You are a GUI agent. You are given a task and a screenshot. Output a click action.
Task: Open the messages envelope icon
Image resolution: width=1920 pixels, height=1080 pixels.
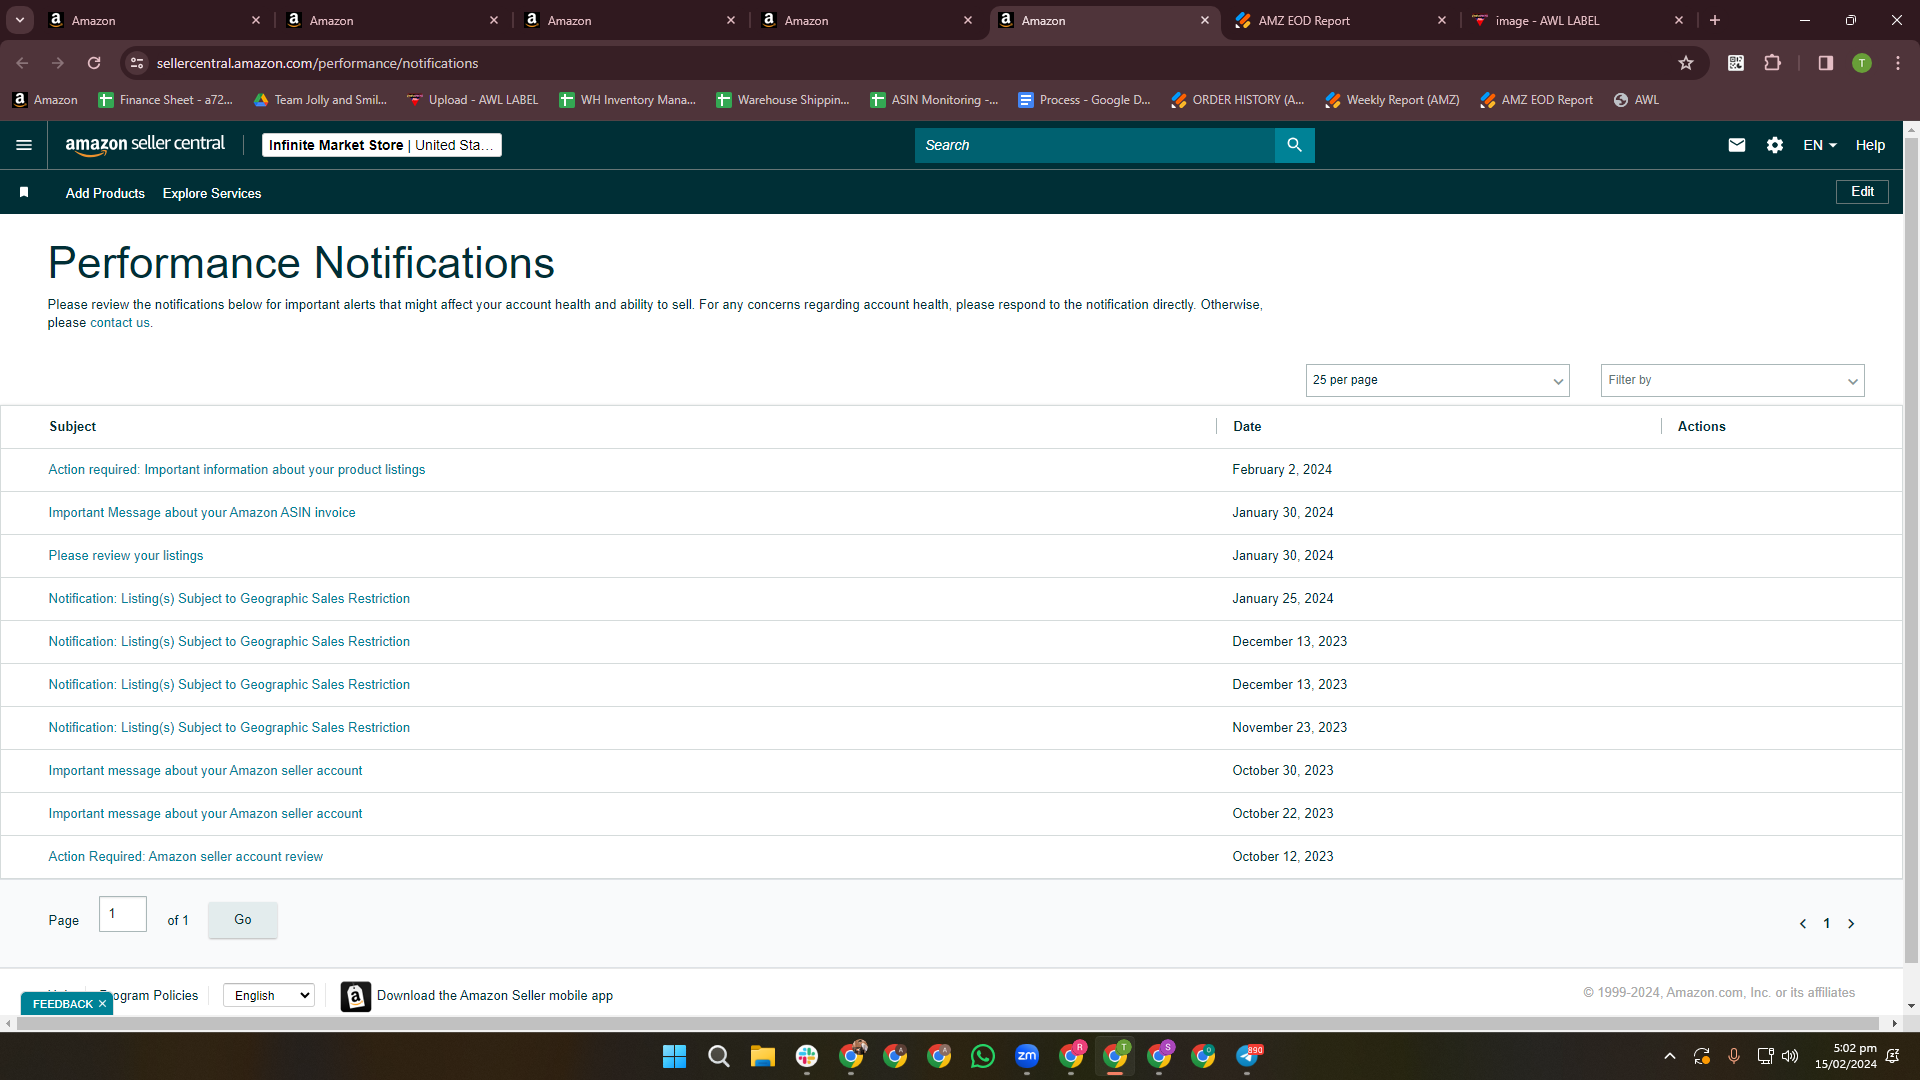point(1737,145)
